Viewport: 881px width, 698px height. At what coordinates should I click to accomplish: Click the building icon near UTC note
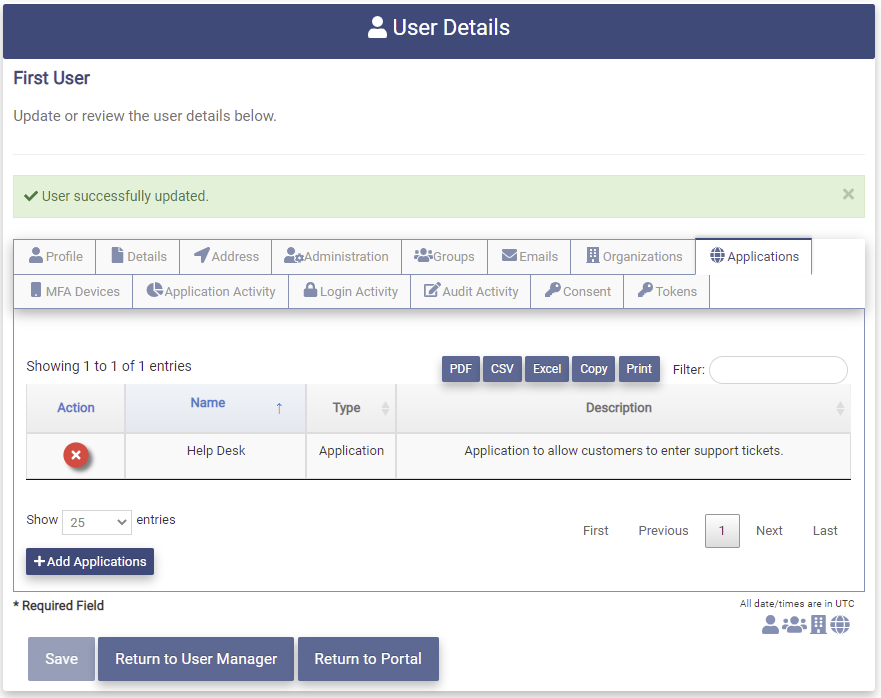(818, 624)
